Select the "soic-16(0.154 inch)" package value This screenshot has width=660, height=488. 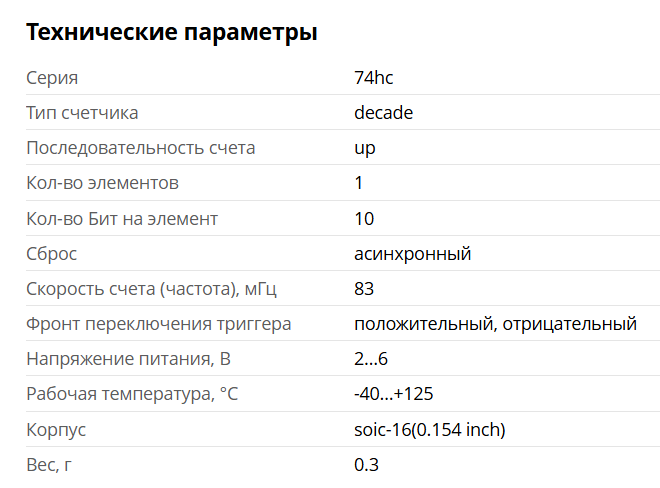pyautogui.click(x=430, y=429)
